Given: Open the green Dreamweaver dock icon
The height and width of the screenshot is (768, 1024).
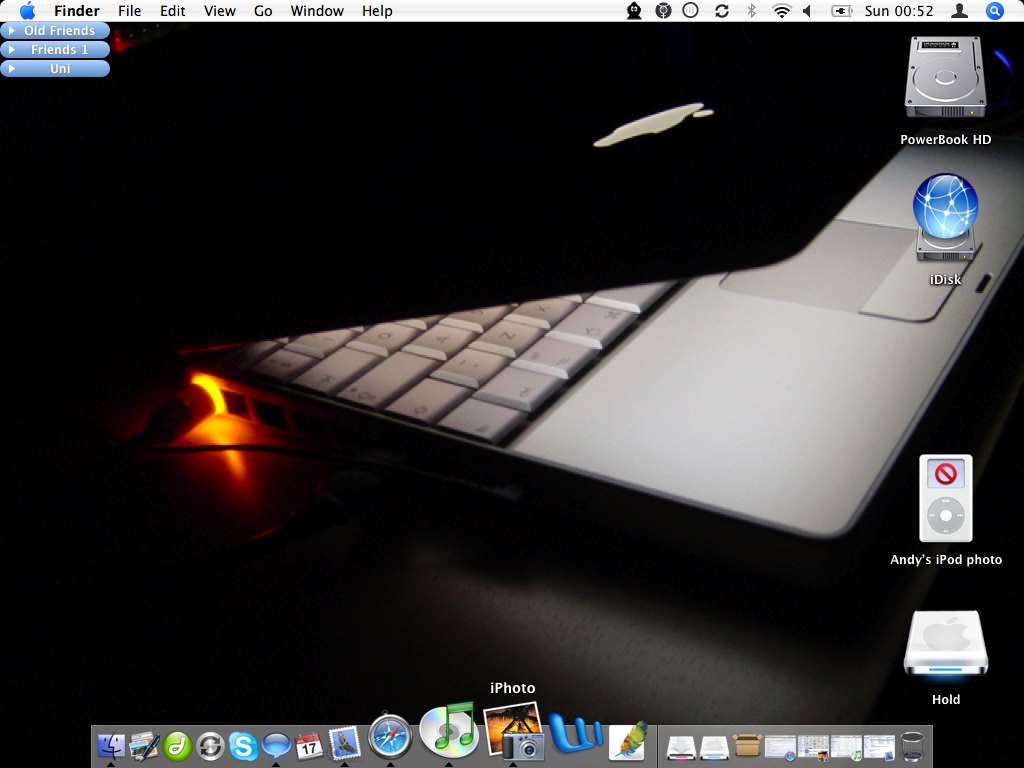Looking at the screenshot, I should tap(177, 746).
